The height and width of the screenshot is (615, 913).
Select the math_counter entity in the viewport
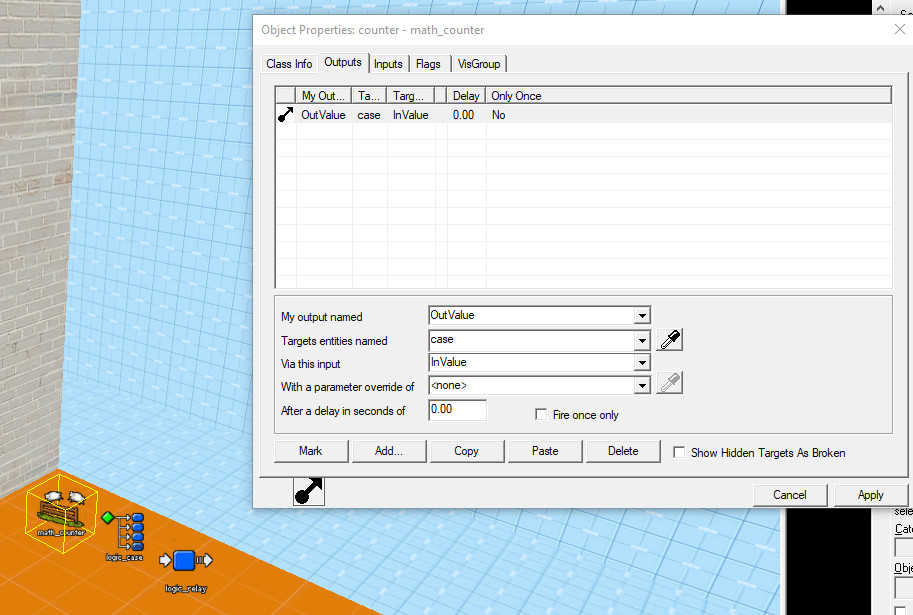[x=60, y=510]
